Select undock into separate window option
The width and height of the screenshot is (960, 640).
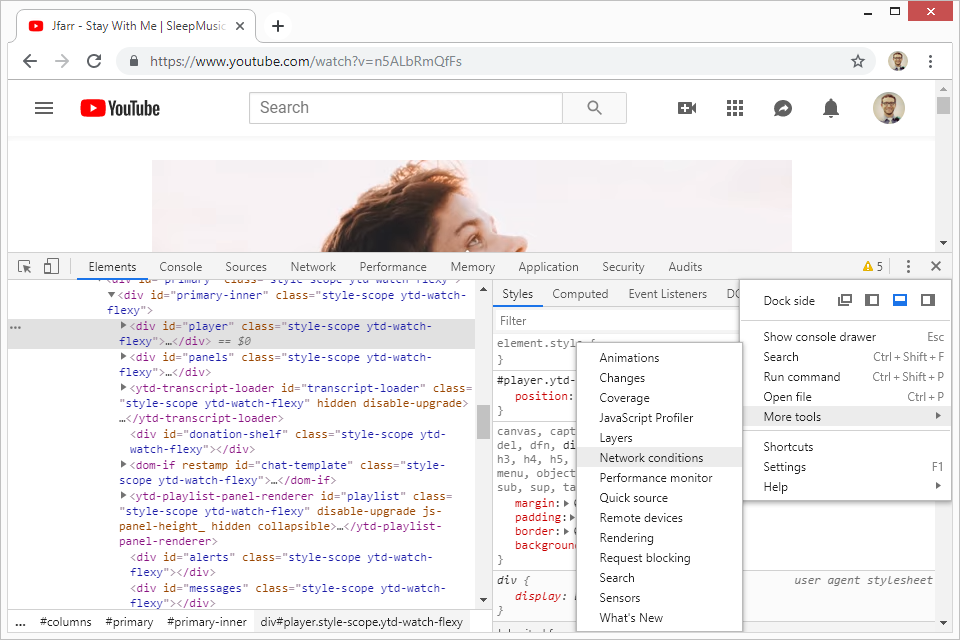click(x=845, y=300)
